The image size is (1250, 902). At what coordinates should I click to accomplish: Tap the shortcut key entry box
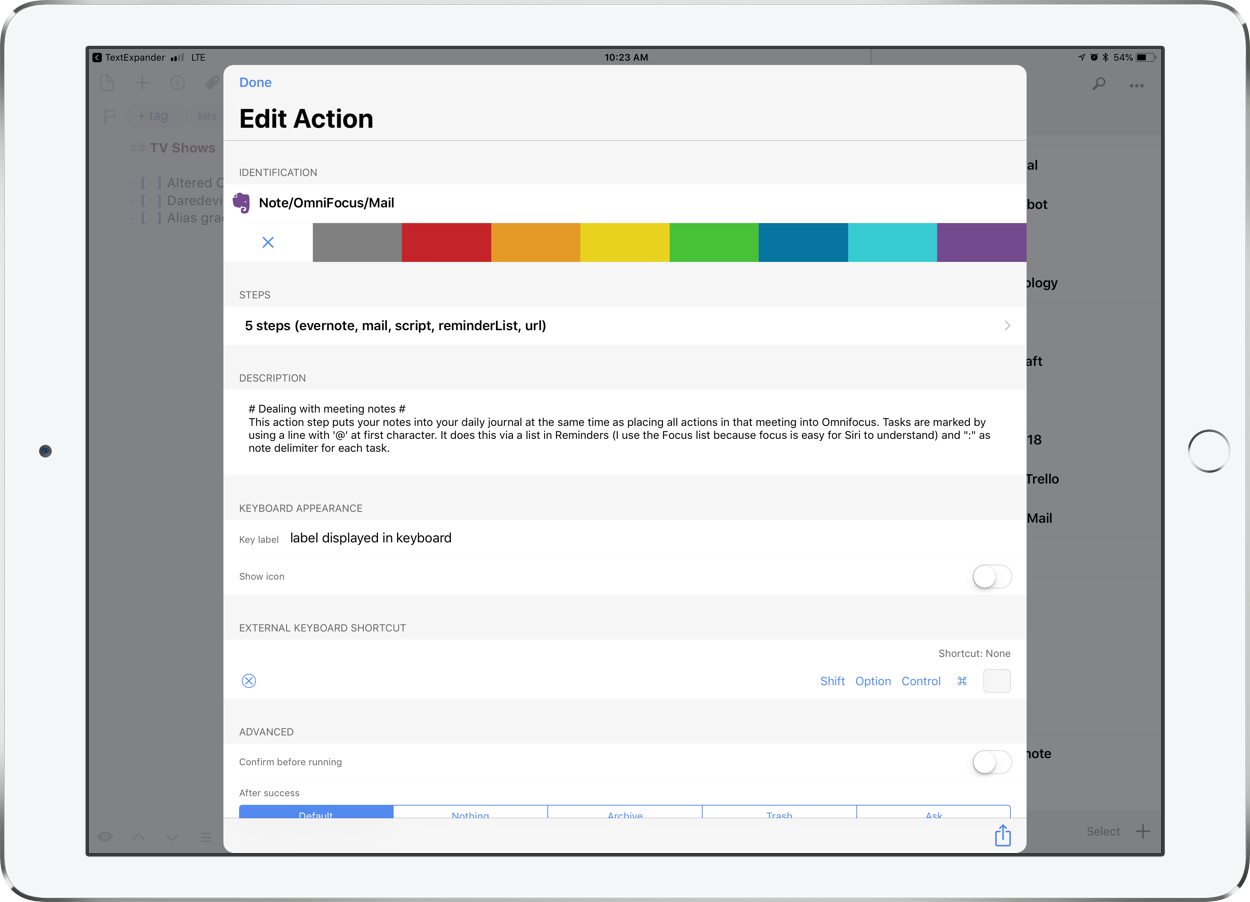(x=997, y=681)
